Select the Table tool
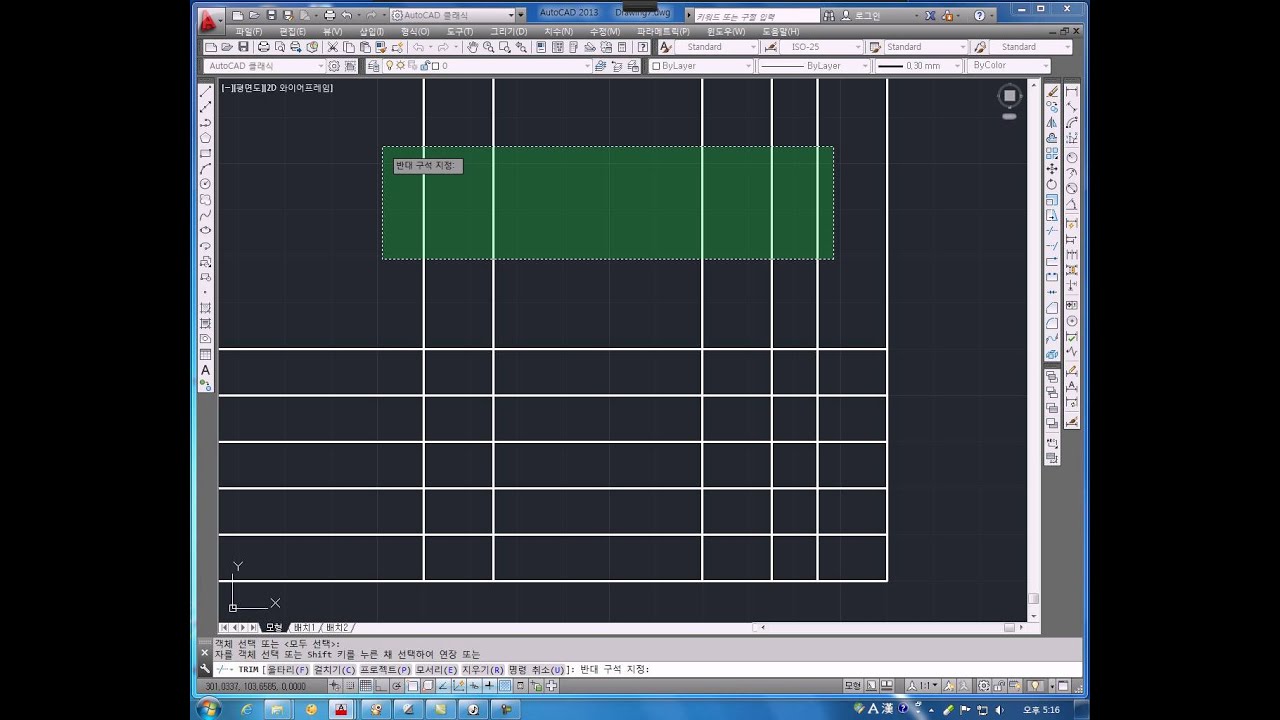The height and width of the screenshot is (720, 1280). pyautogui.click(x=206, y=354)
